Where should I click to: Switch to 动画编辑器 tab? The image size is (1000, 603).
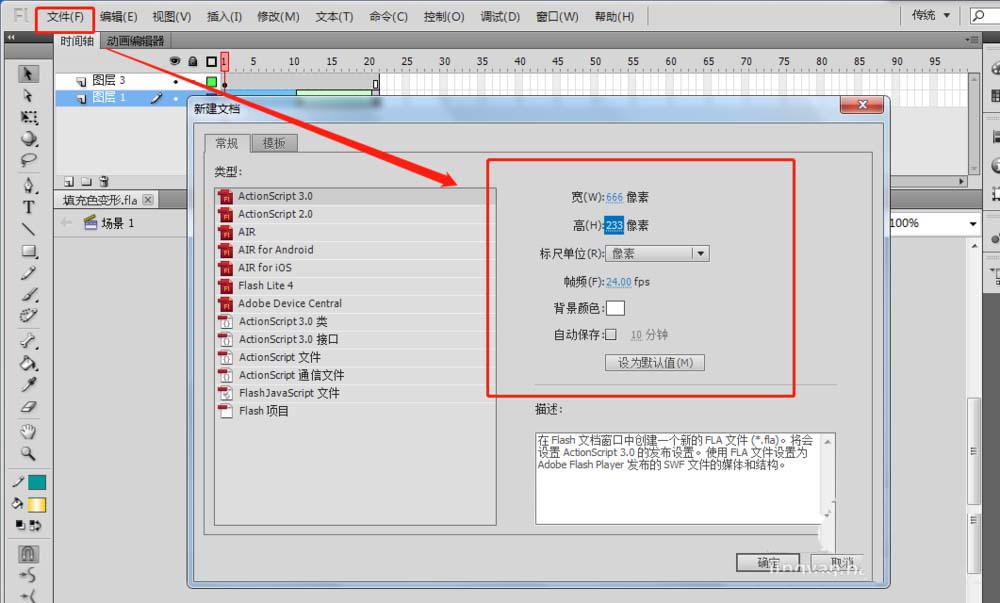coord(135,41)
